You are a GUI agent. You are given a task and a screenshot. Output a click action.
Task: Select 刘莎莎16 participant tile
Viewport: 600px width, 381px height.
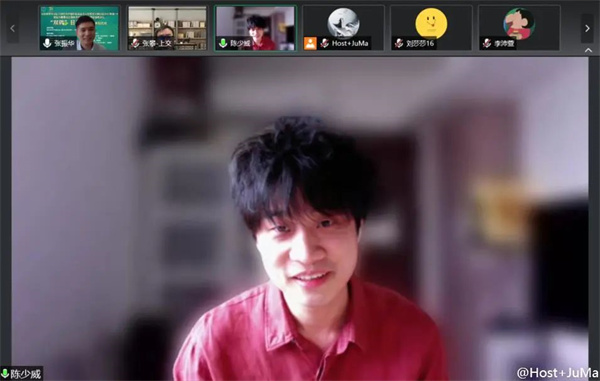click(x=431, y=28)
